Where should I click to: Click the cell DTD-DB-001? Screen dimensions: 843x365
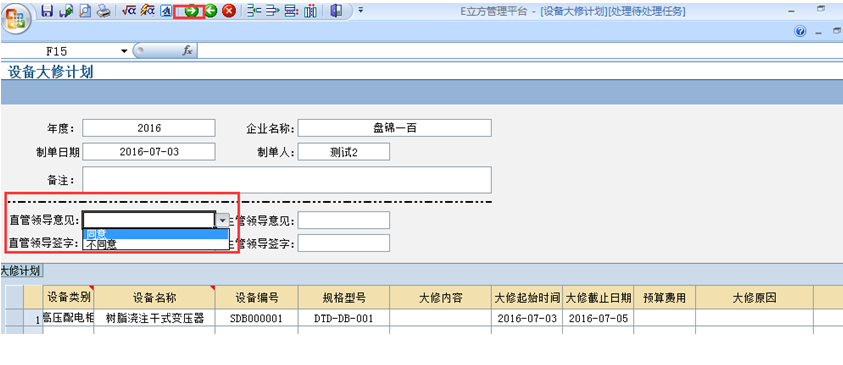click(344, 318)
